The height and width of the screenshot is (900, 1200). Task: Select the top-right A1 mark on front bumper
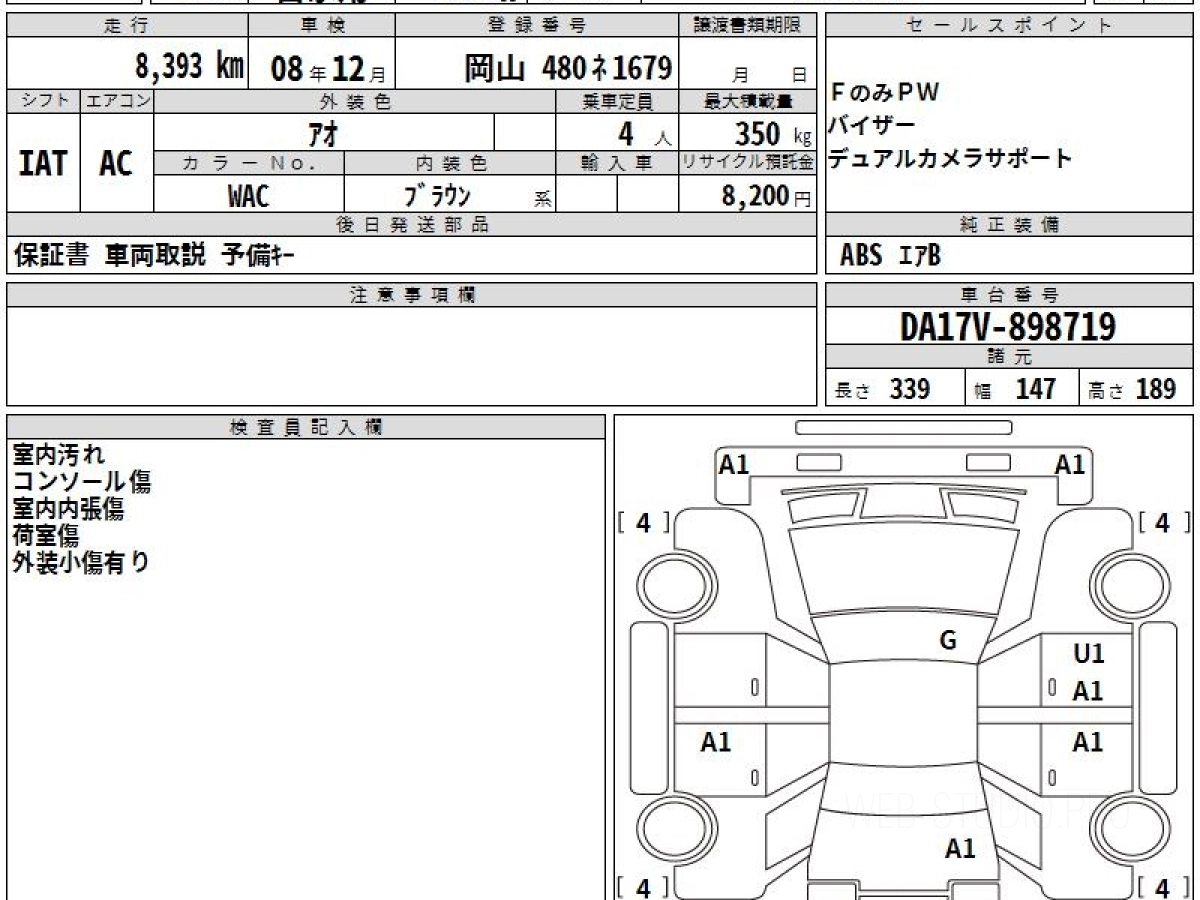1069,464
